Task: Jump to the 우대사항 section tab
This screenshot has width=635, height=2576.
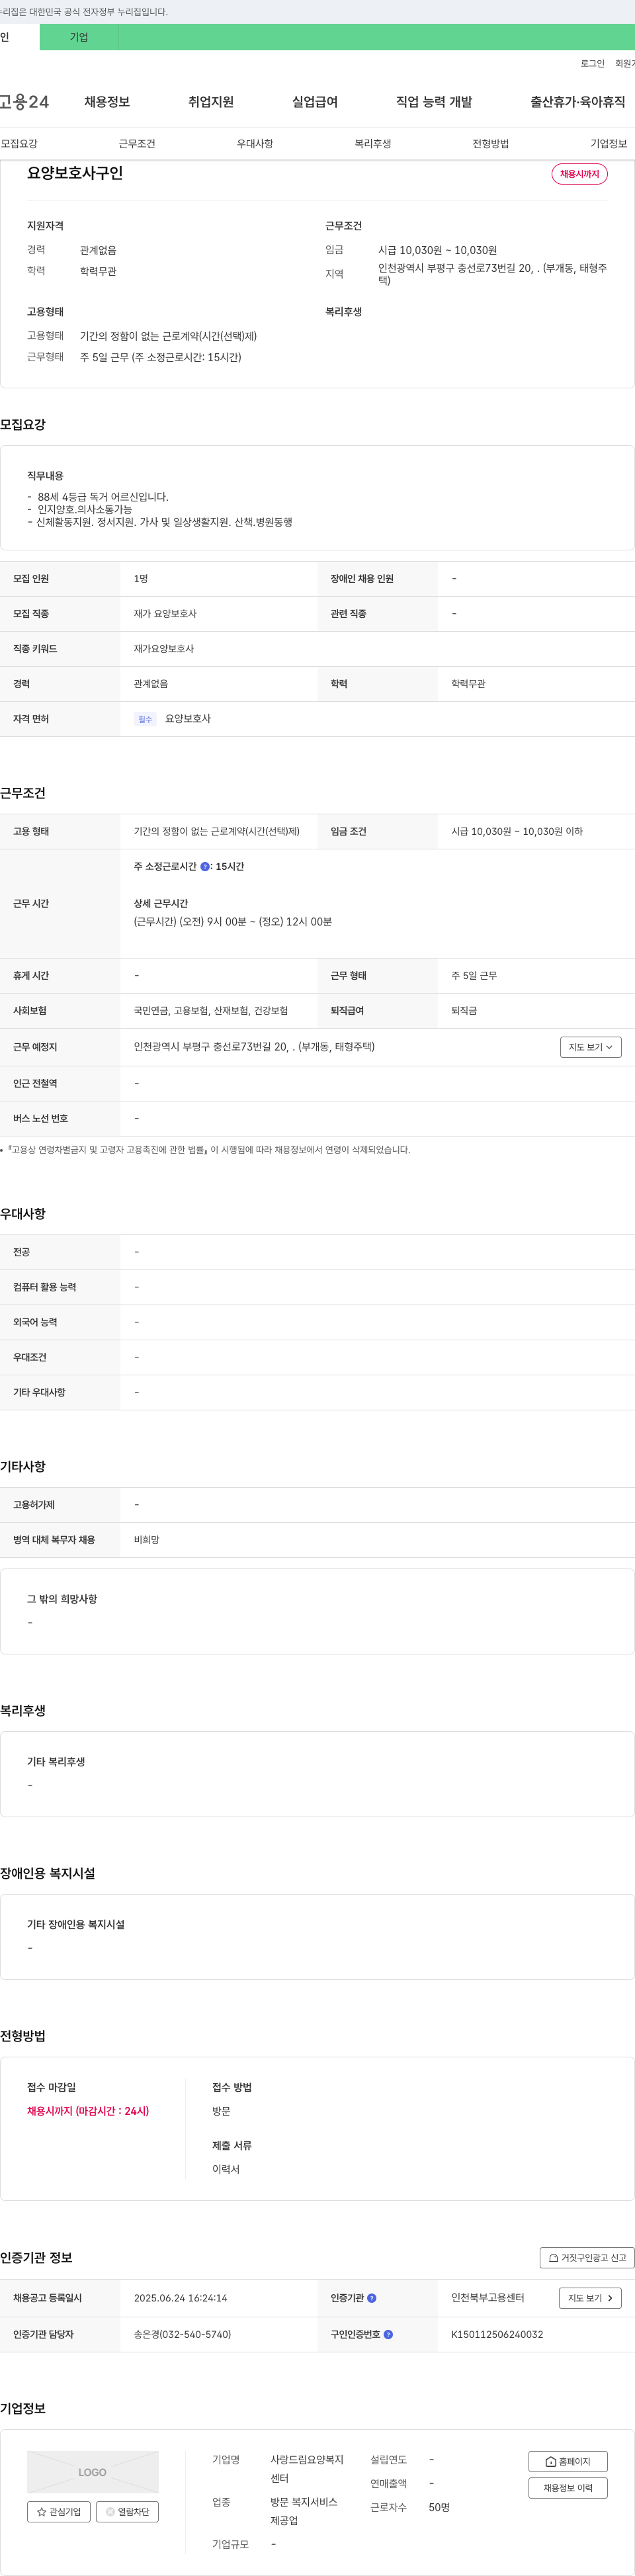Action: tap(255, 144)
